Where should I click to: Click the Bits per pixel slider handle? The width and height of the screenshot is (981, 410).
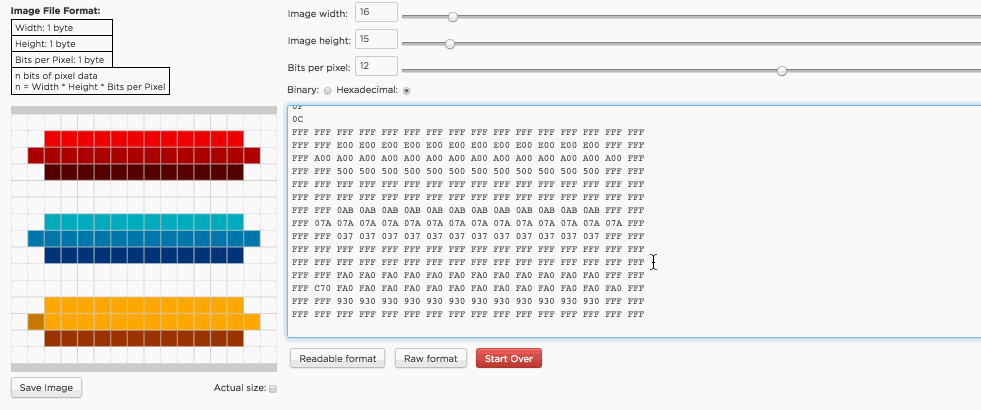pos(782,71)
